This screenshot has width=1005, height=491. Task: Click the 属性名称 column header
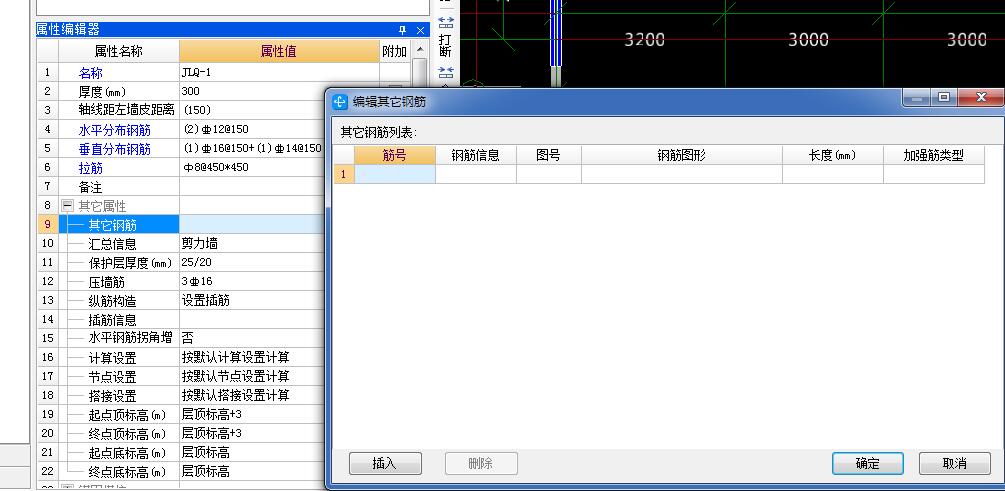[x=119, y=52]
